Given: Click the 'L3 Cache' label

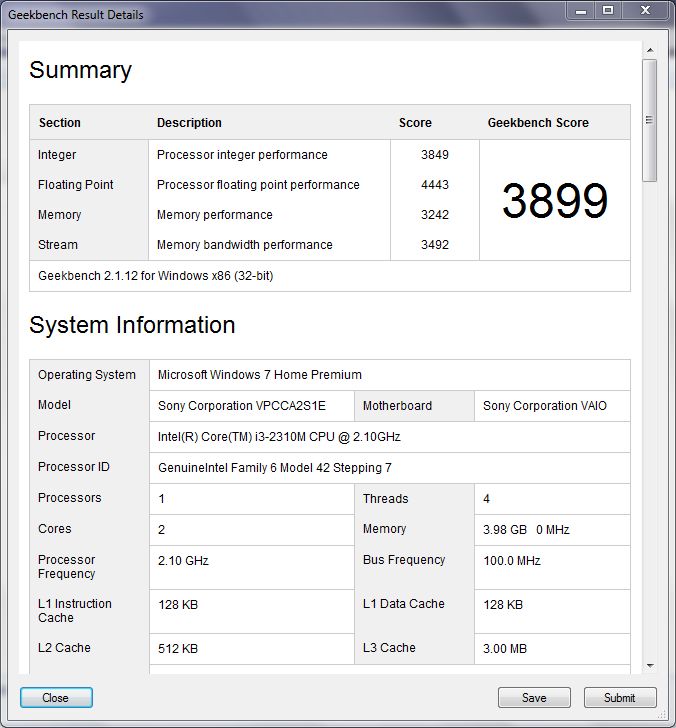Looking at the screenshot, I should pyautogui.click(x=389, y=648).
